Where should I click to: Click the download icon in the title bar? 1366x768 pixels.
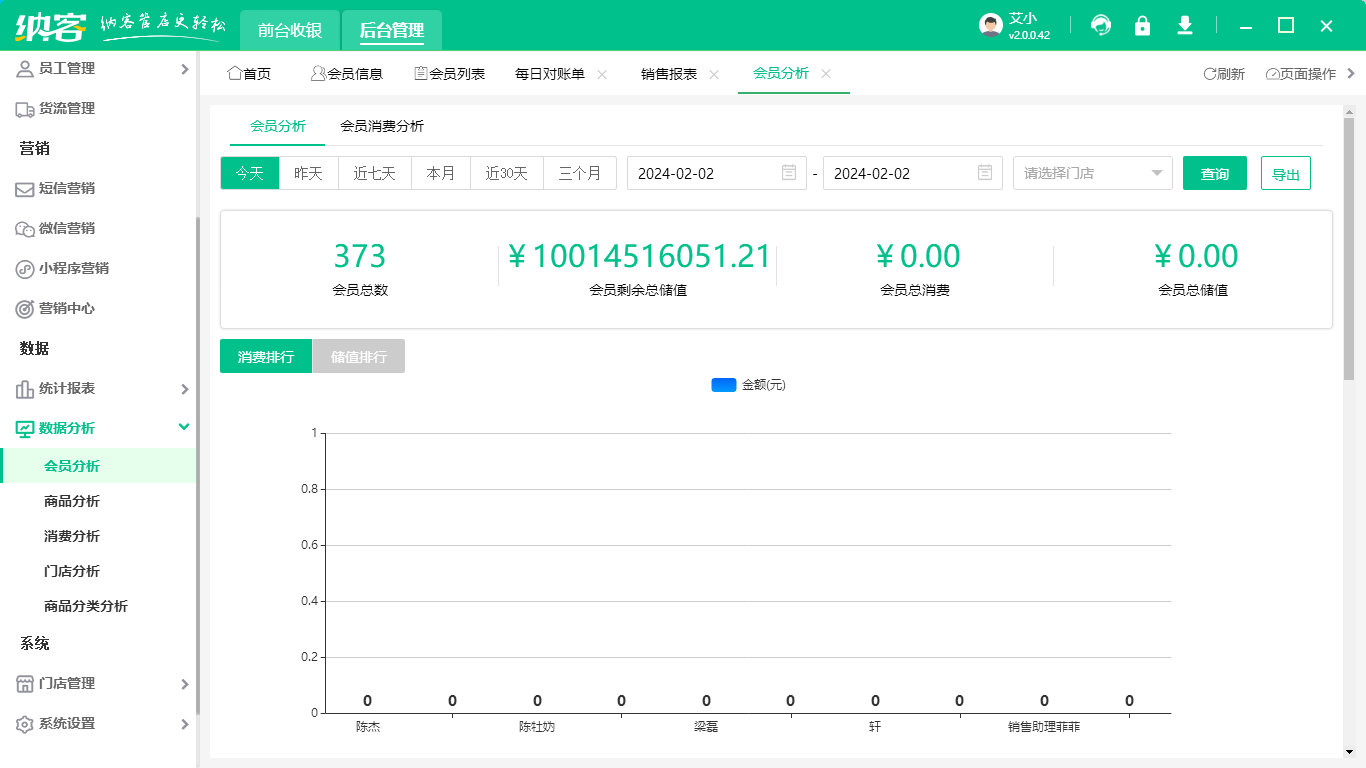coord(1184,26)
